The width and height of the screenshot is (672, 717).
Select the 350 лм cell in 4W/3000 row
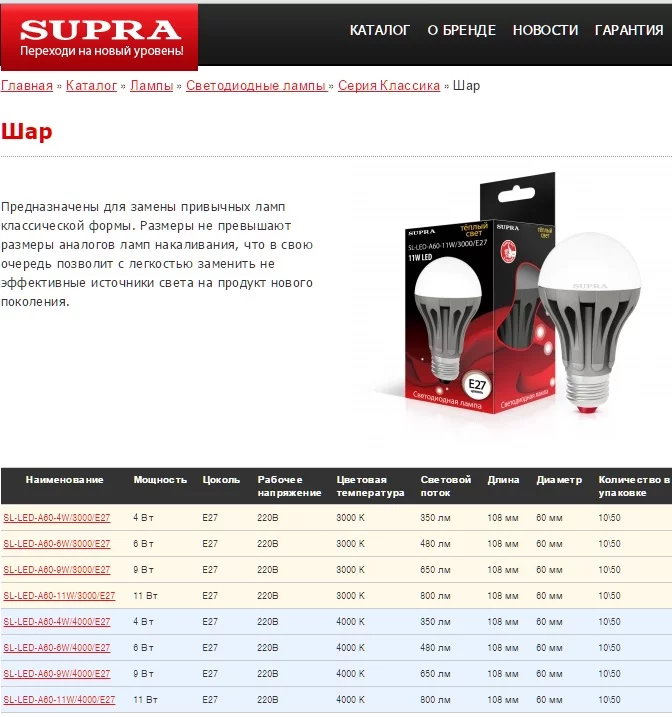(x=435, y=518)
